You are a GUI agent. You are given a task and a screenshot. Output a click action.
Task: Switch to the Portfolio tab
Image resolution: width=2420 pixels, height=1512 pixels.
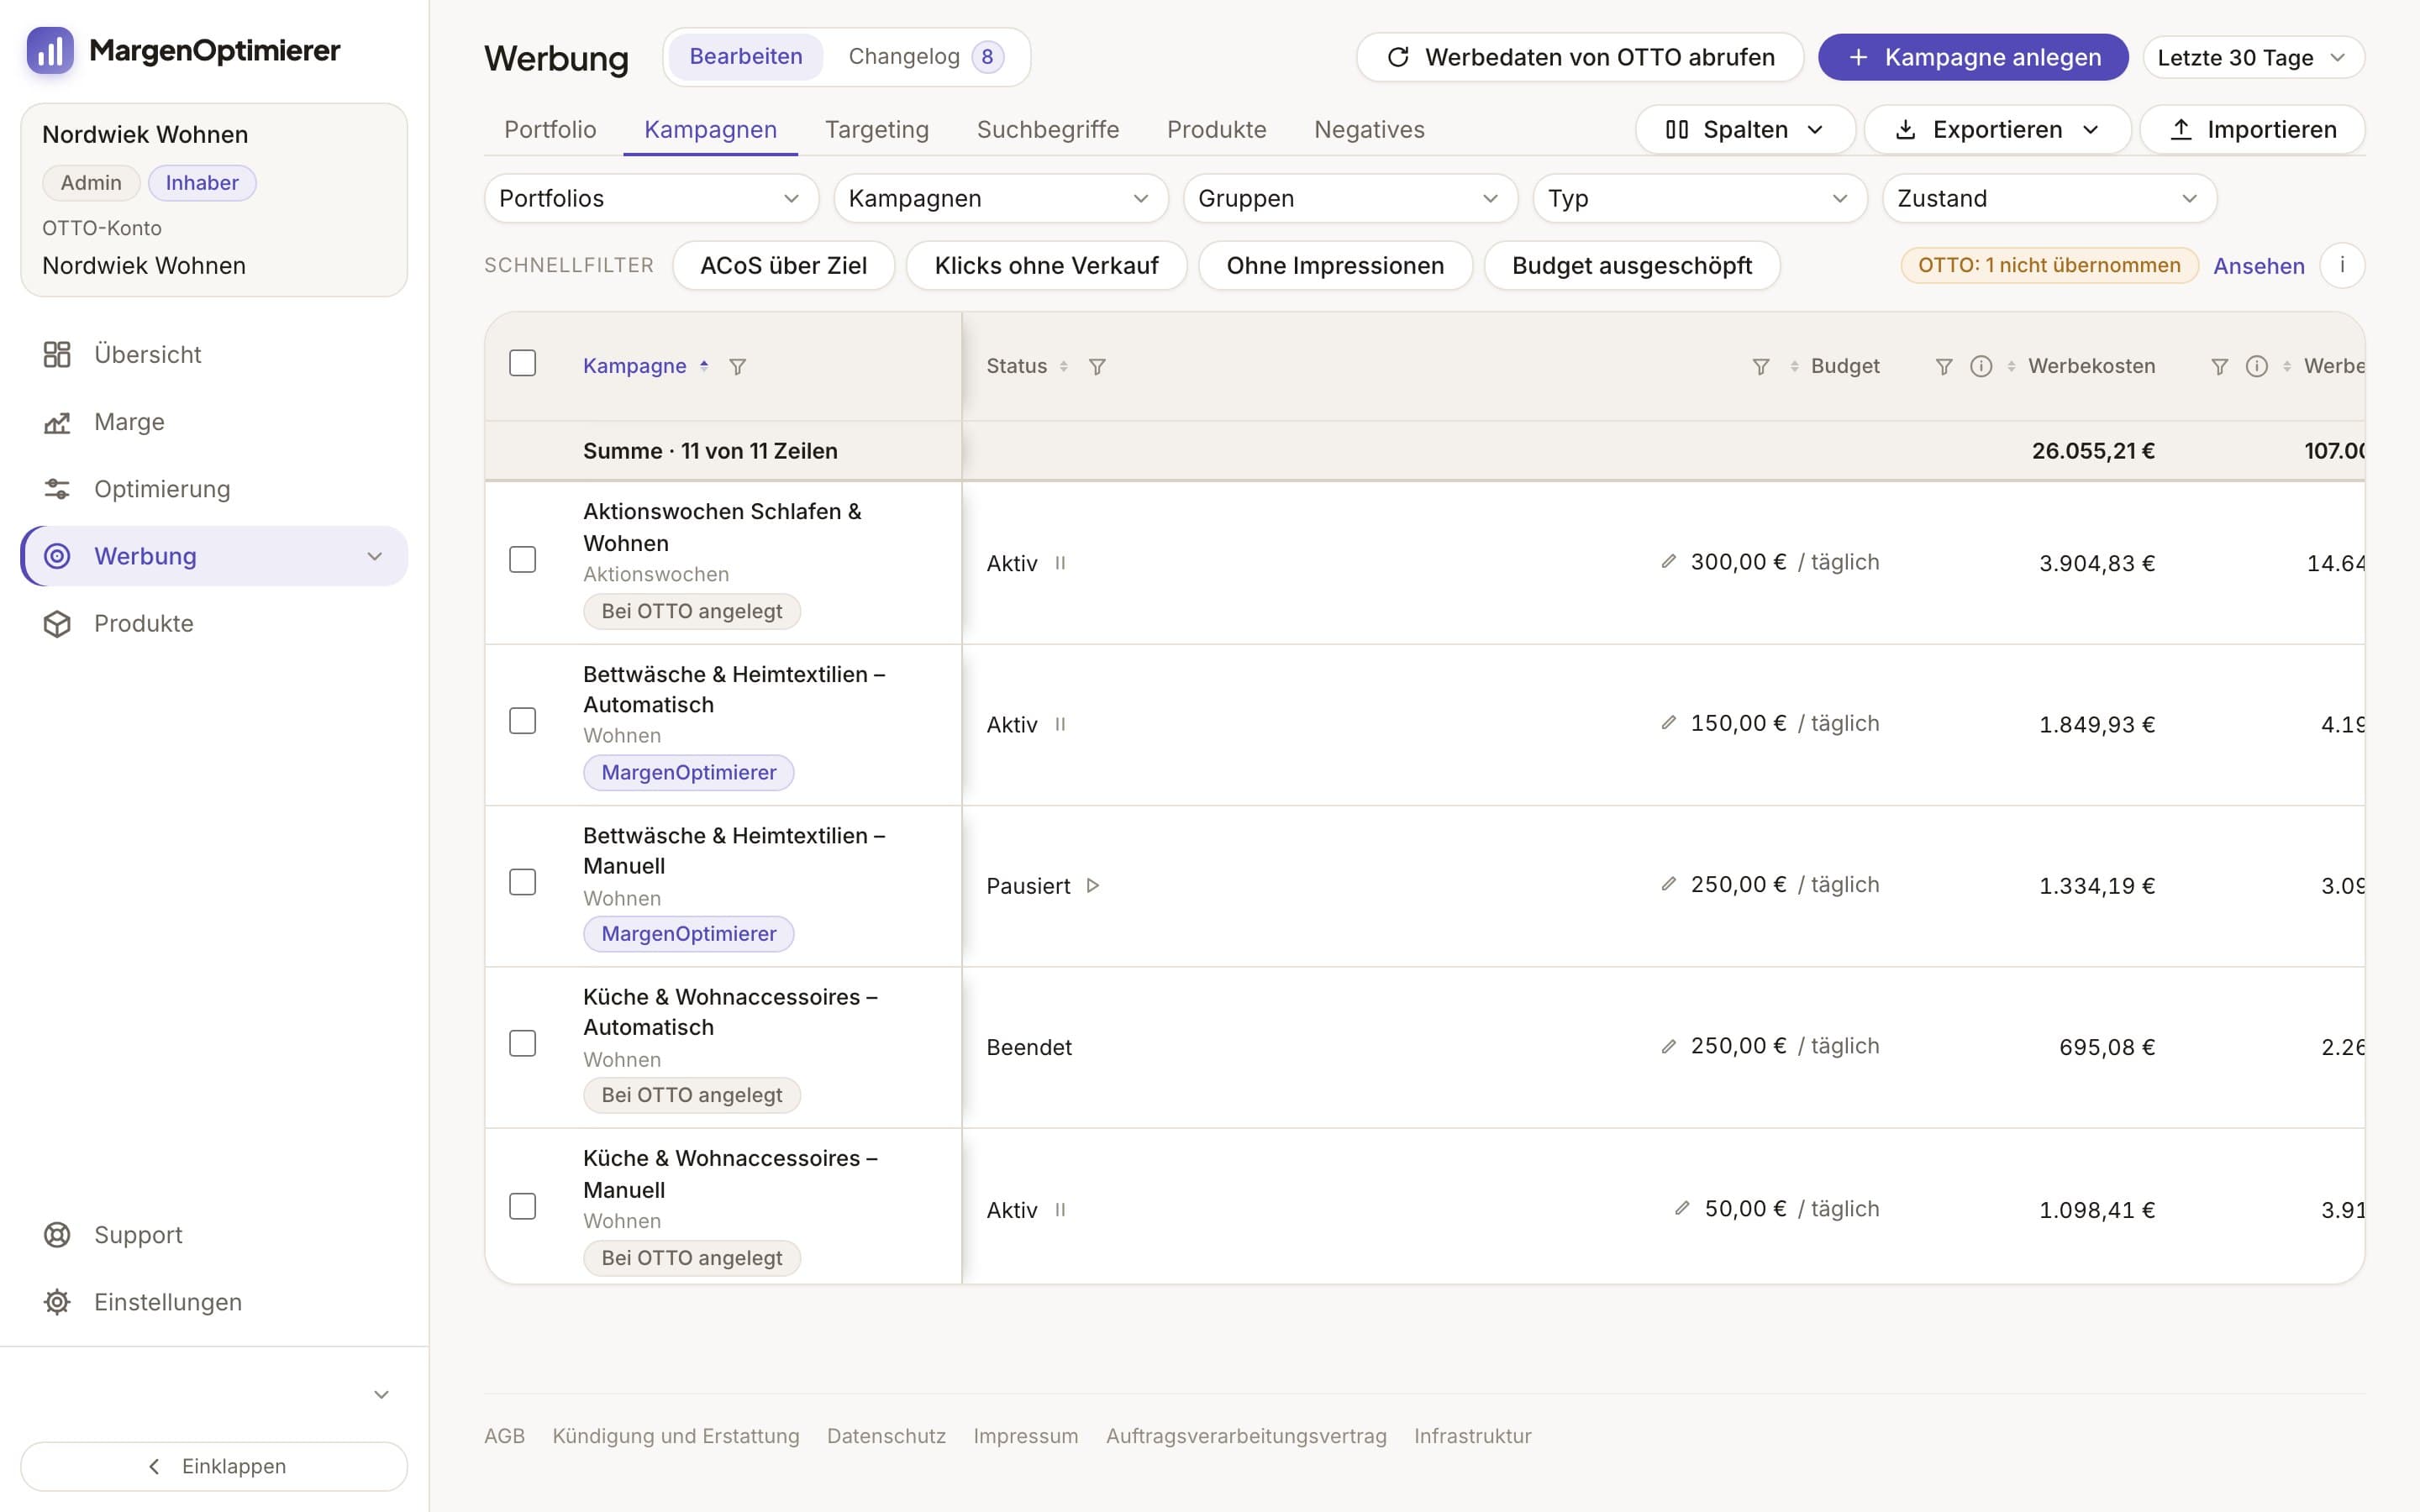point(550,130)
